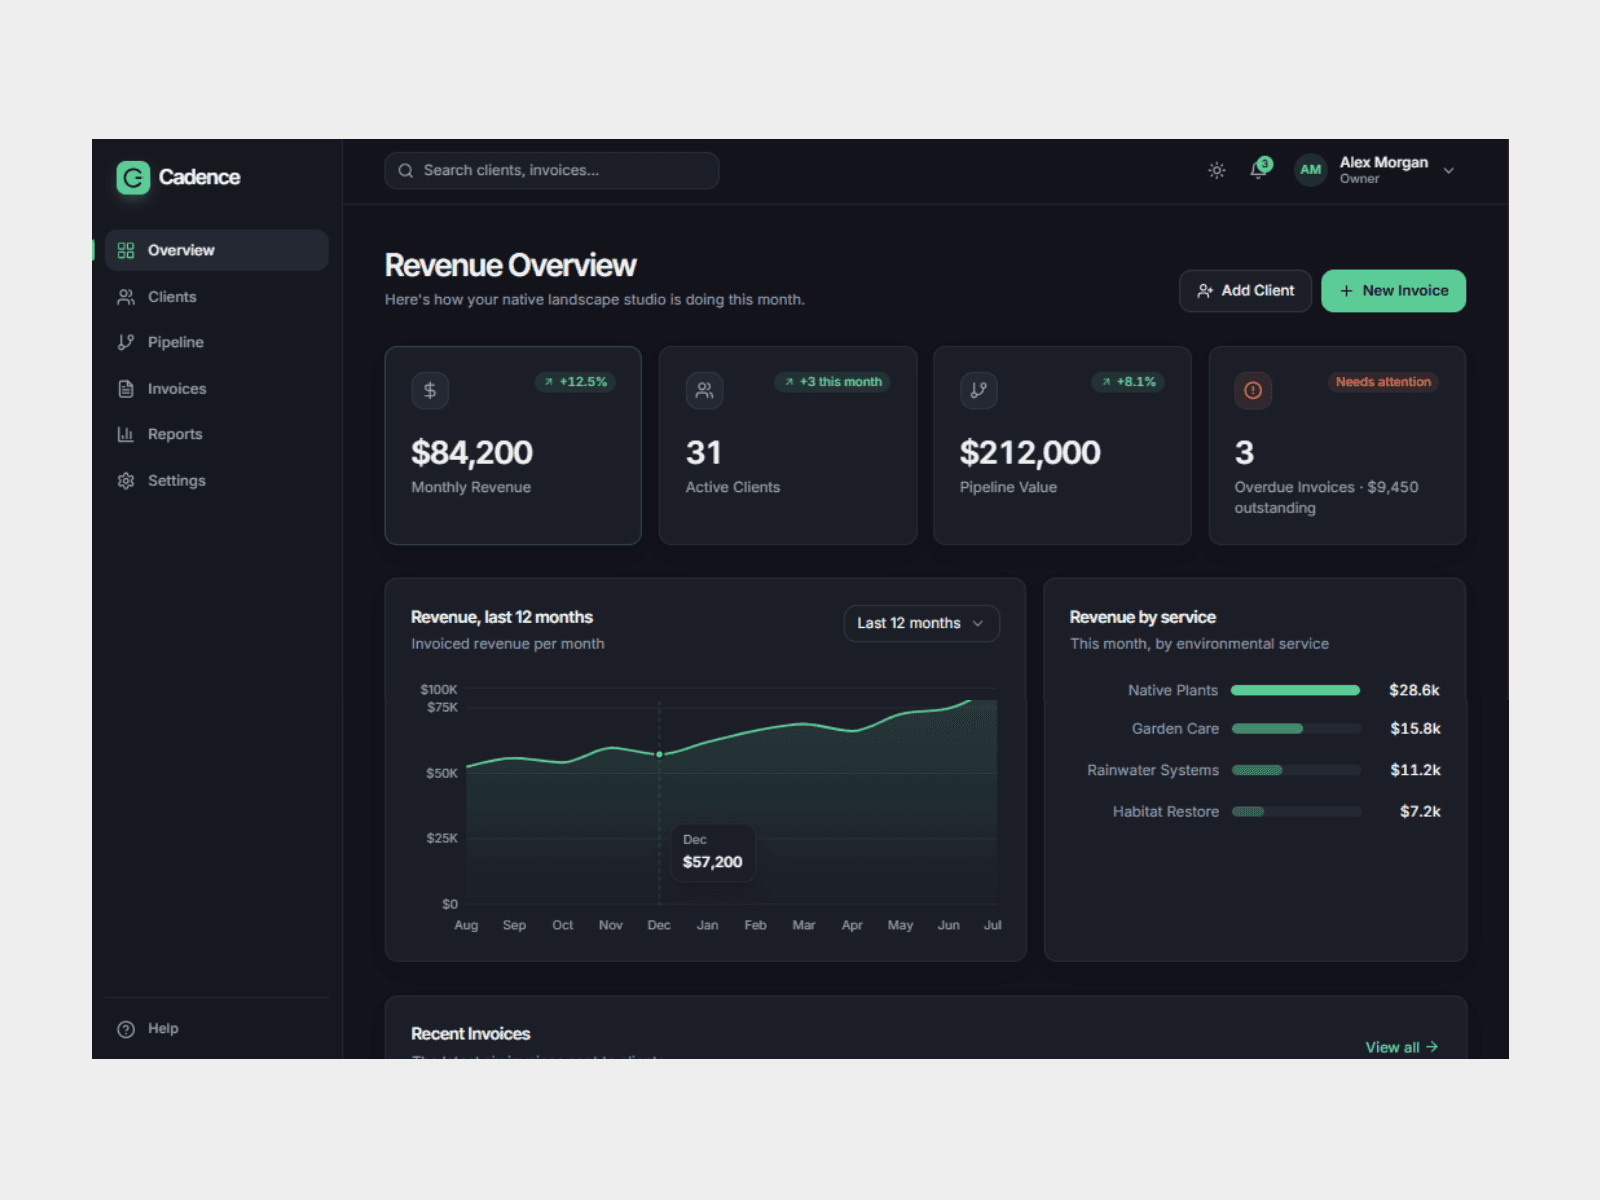Viewport: 1600px width, 1200px height.
Task: Open the Overview sidebar item
Action: pyautogui.click(x=216, y=250)
